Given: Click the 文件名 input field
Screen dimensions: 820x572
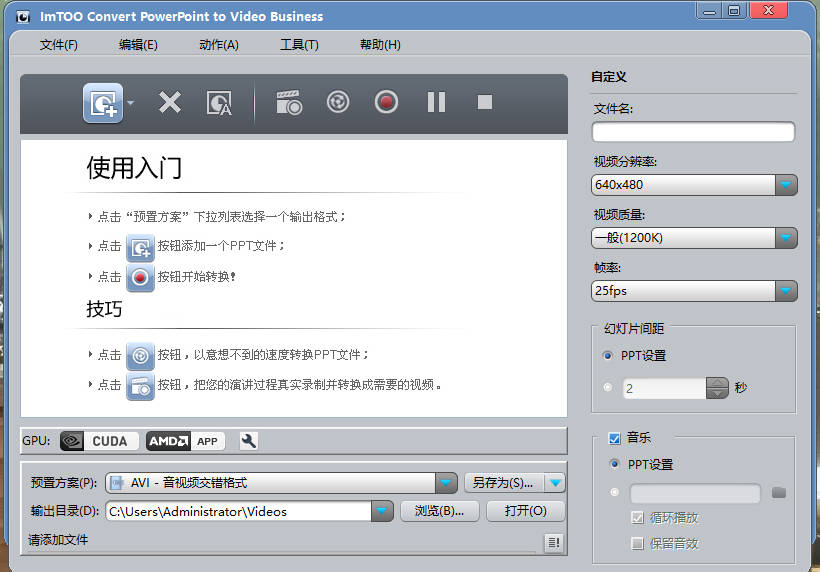Looking at the screenshot, I should 693,132.
